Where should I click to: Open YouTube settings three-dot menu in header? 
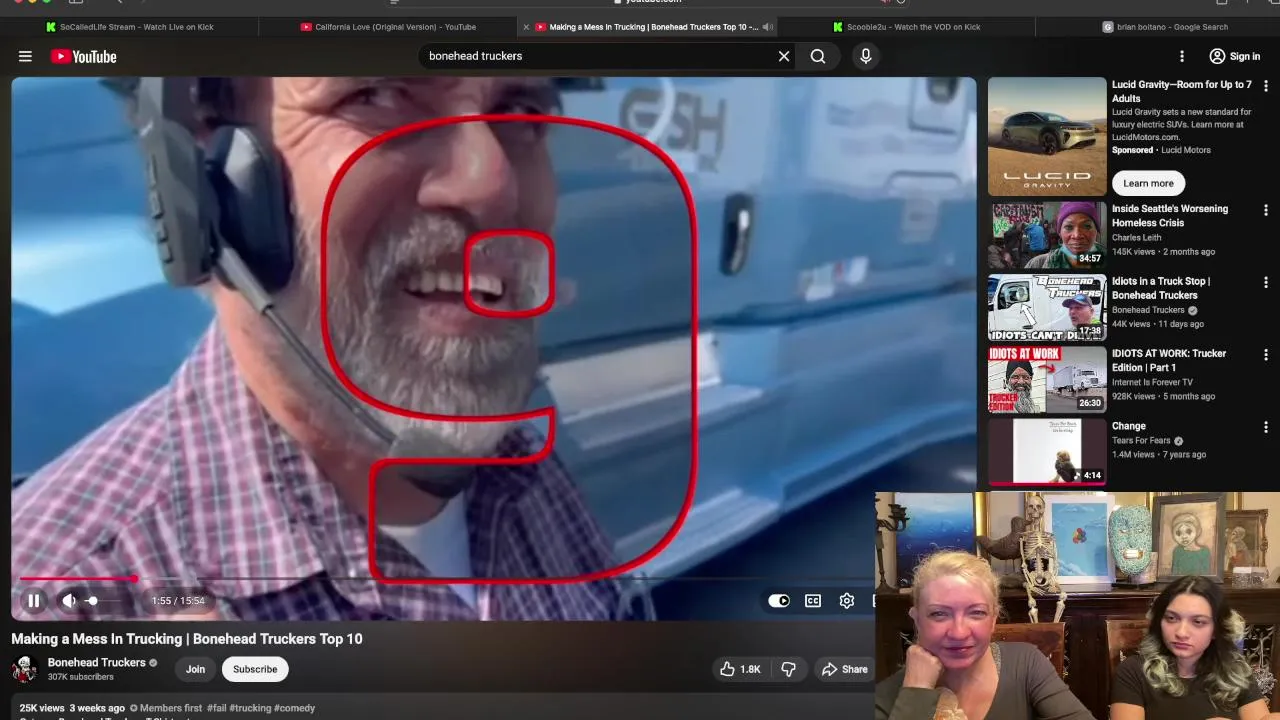pos(1182,56)
